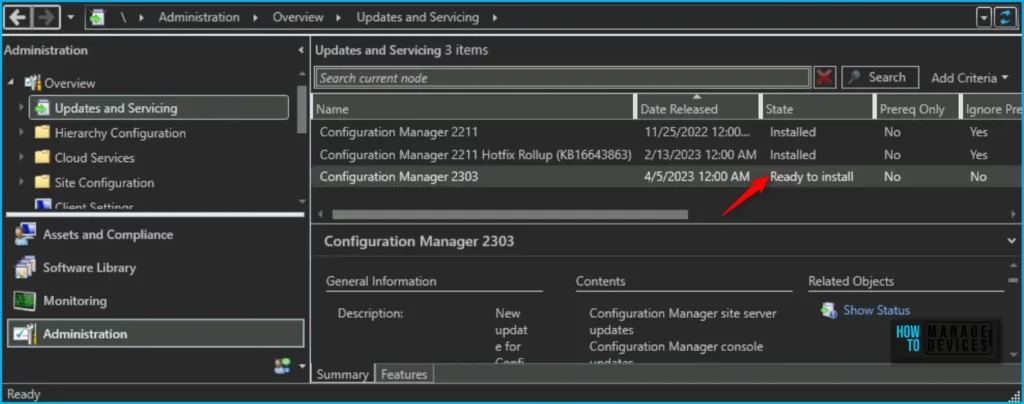This screenshot has height=404, width=1024.
Task: Collapse the Administration navigation pane
Action: click(x=301, y=50)
